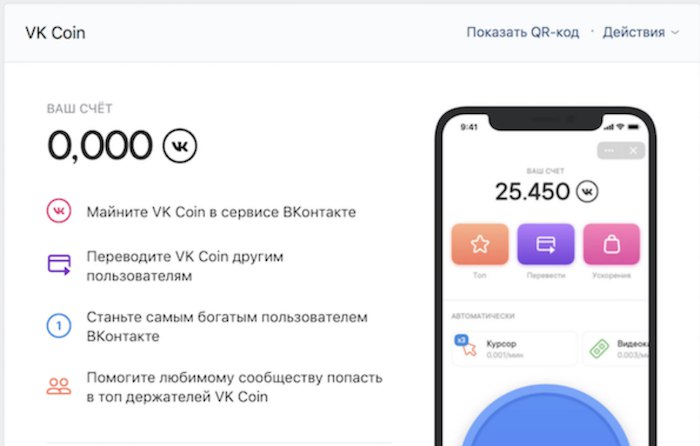Viewport: 700px width, 446px height.
Task: Tap the three-dots menu in phone mockup
Action: coord(609,150)
